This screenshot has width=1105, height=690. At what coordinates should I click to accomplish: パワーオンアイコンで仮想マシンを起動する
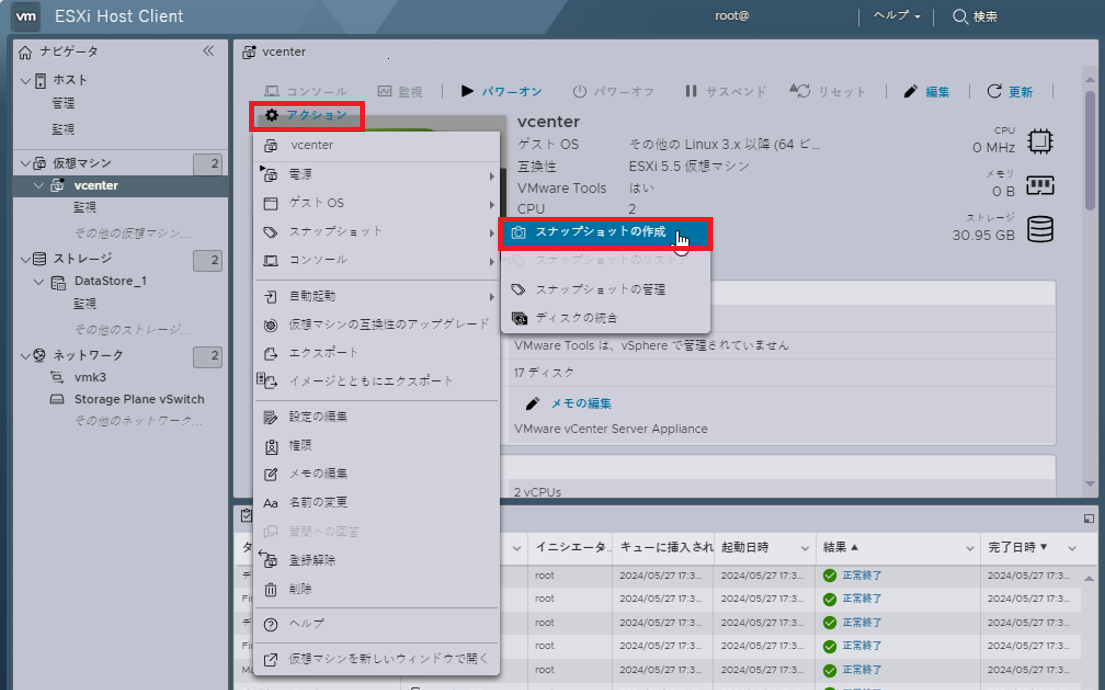[x=466, y=90]
